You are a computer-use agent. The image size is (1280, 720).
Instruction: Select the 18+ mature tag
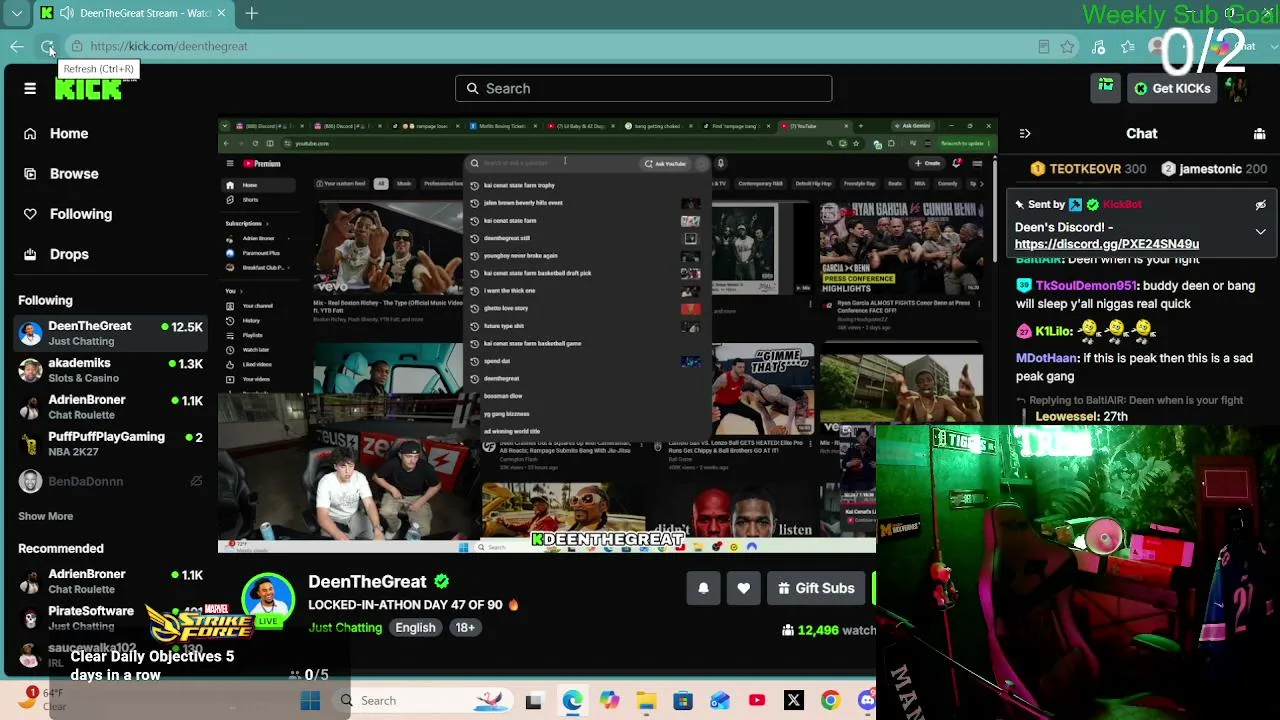(465, 628)
